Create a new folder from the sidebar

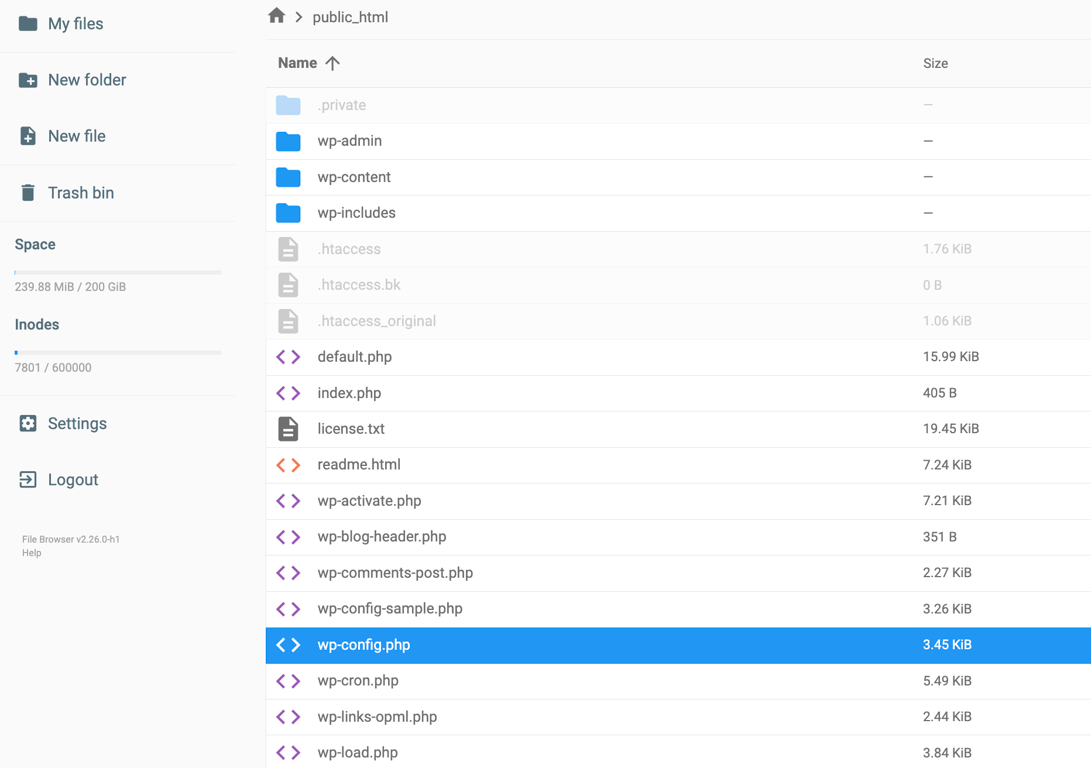pos(29,80)
